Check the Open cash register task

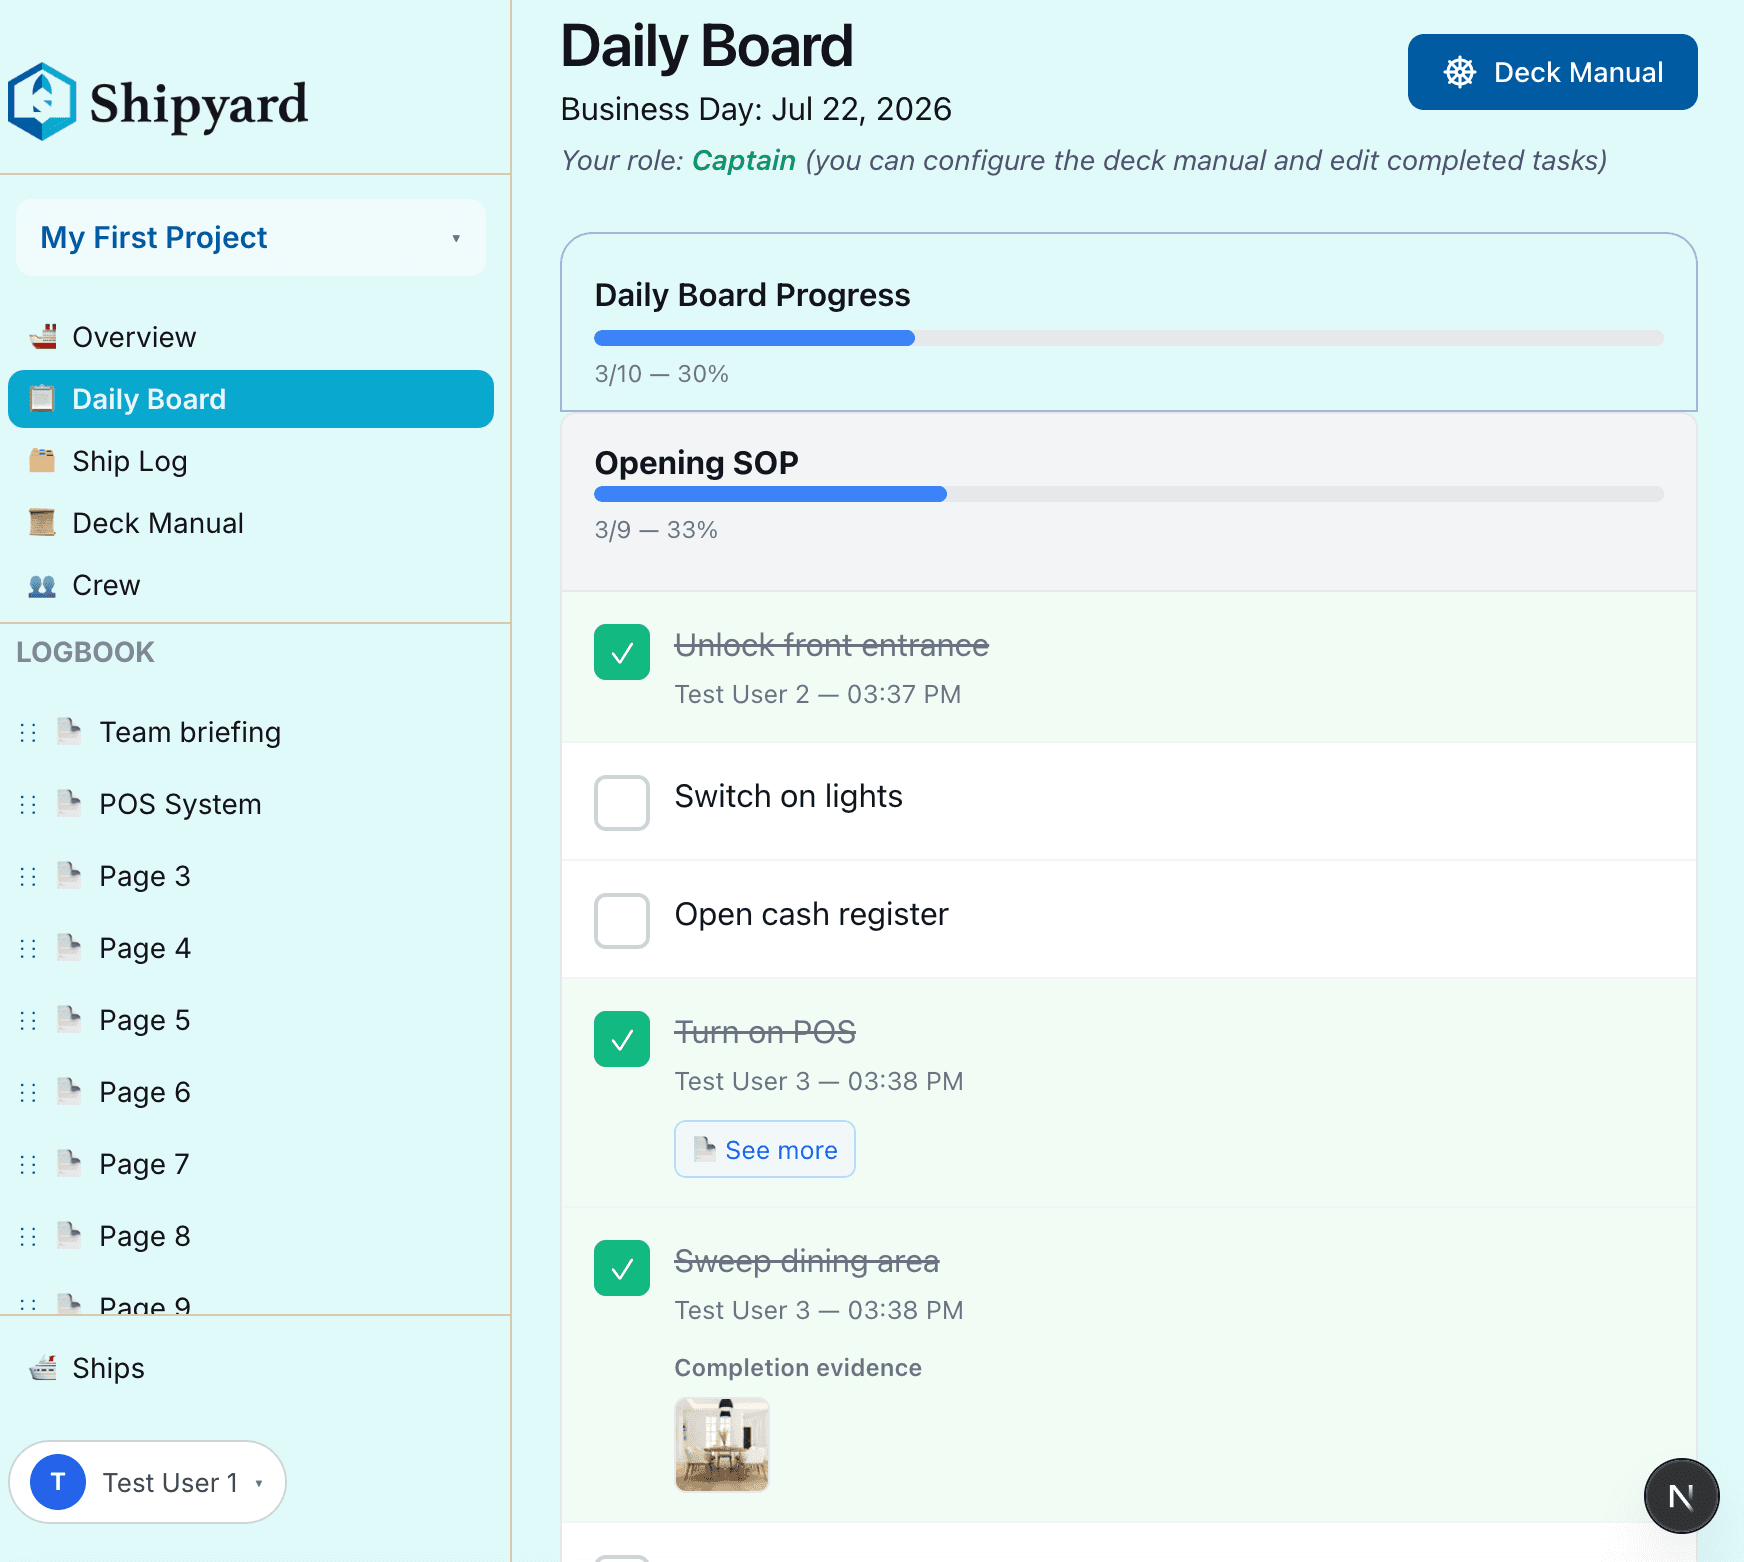click(622, 921)
